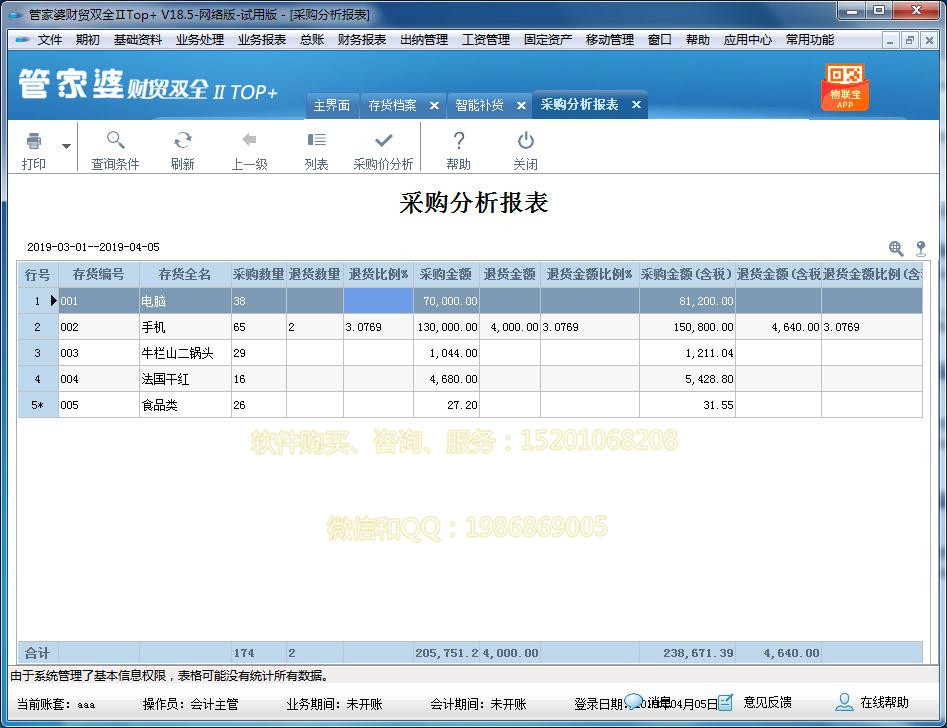
Task: Open the 窗口 menu
Action: (x=659, y=40)
